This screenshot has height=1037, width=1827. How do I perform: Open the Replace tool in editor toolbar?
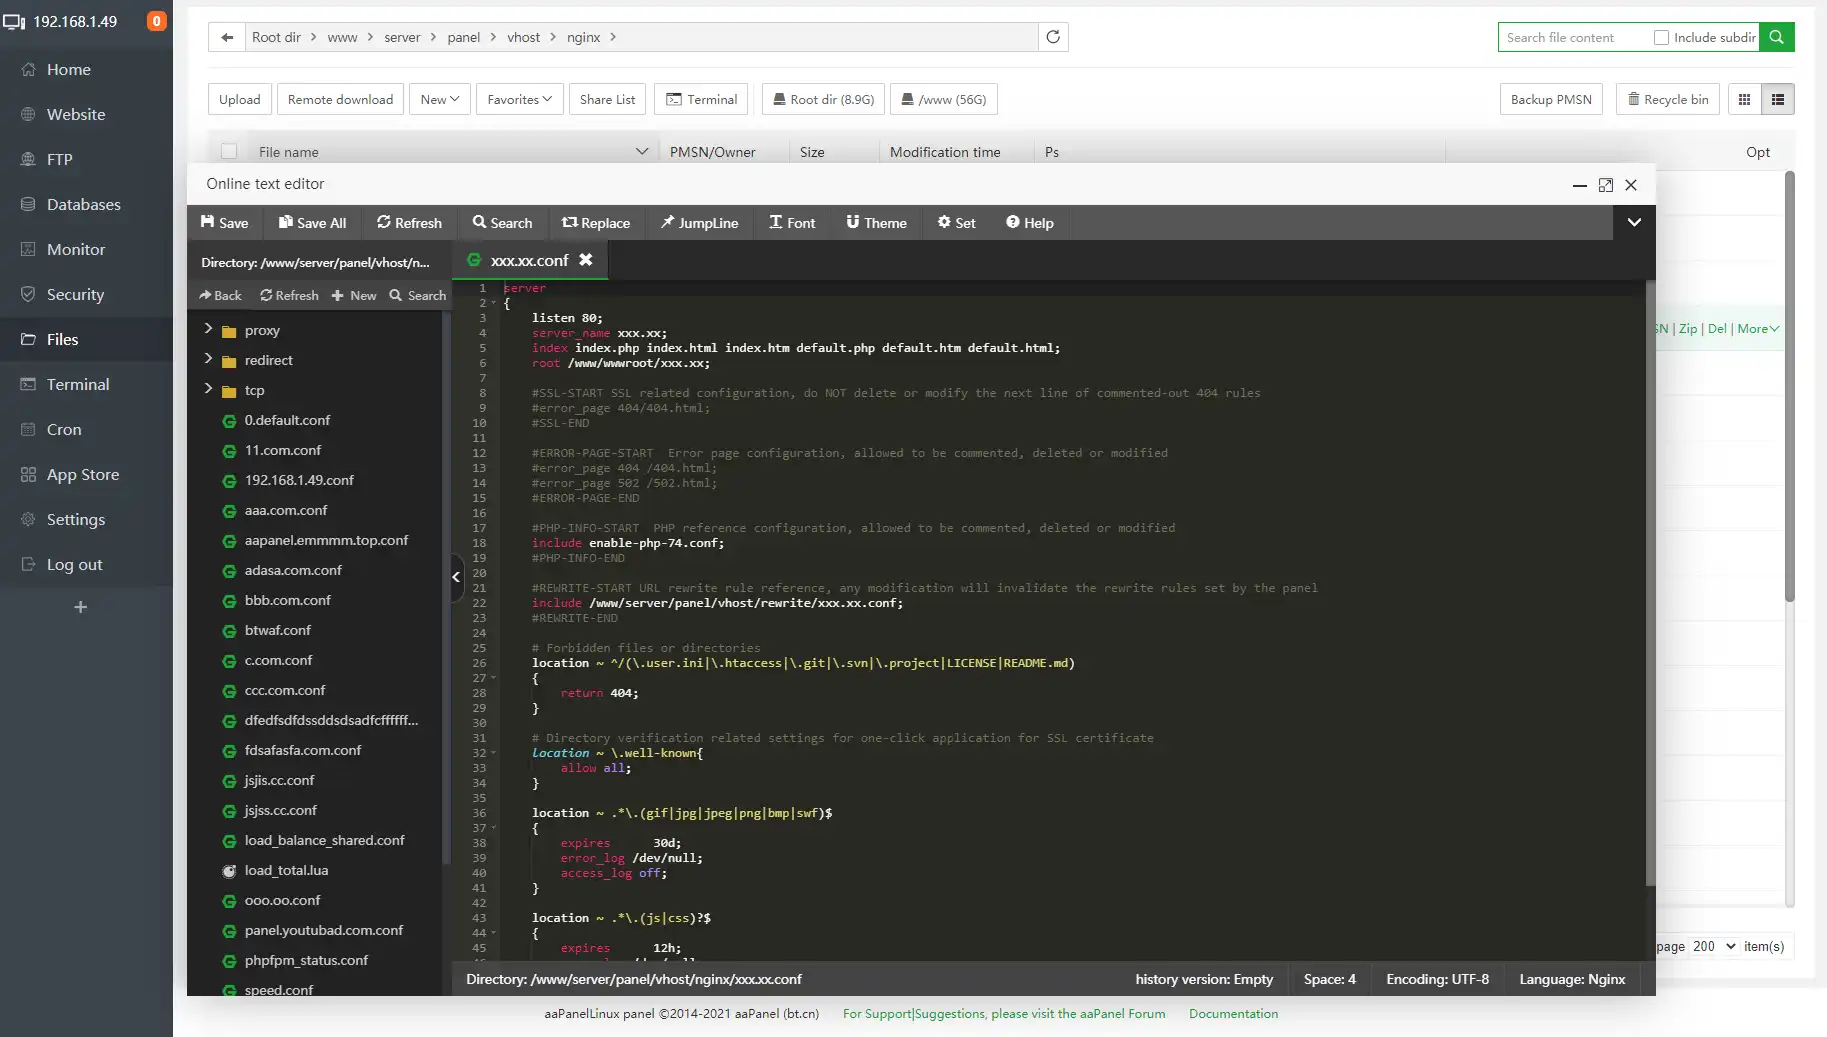click(596, 222)
